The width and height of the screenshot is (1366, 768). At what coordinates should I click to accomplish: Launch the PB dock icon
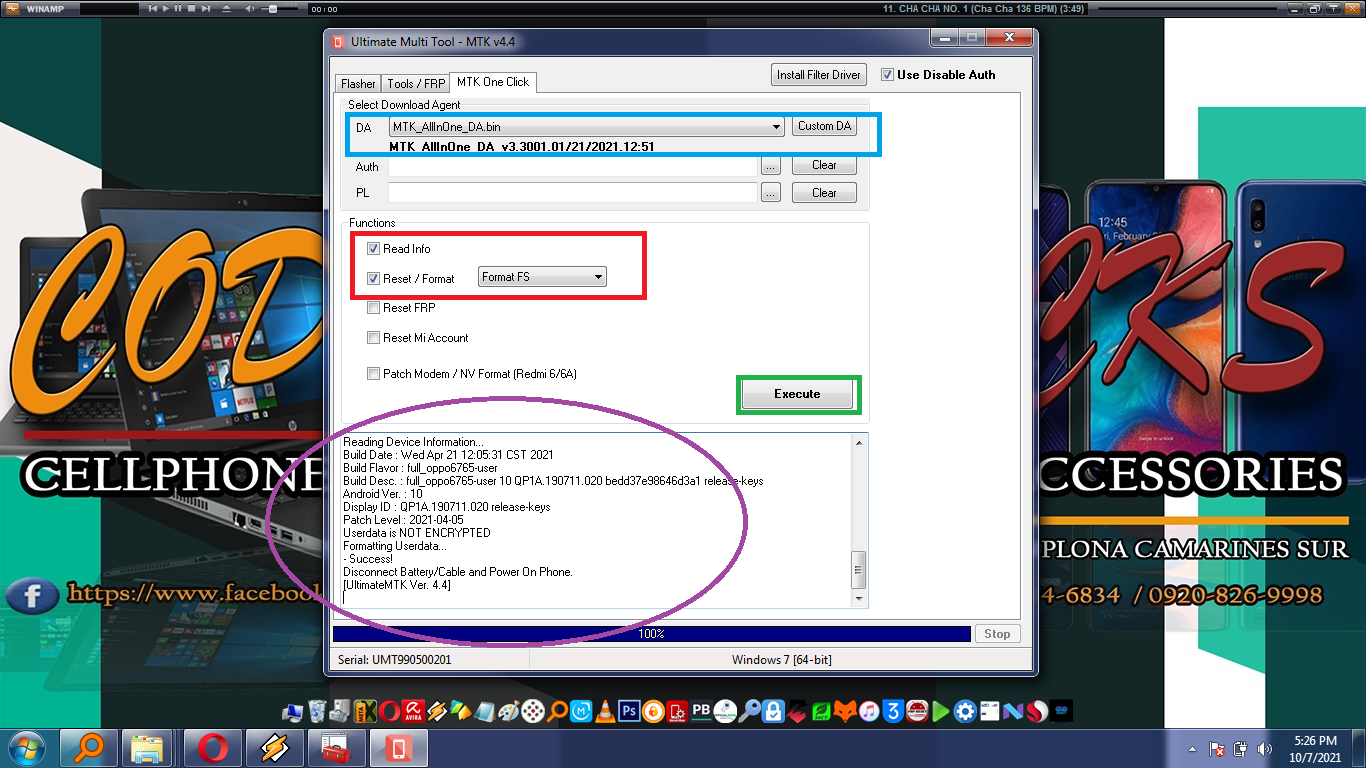click(701, 711)
